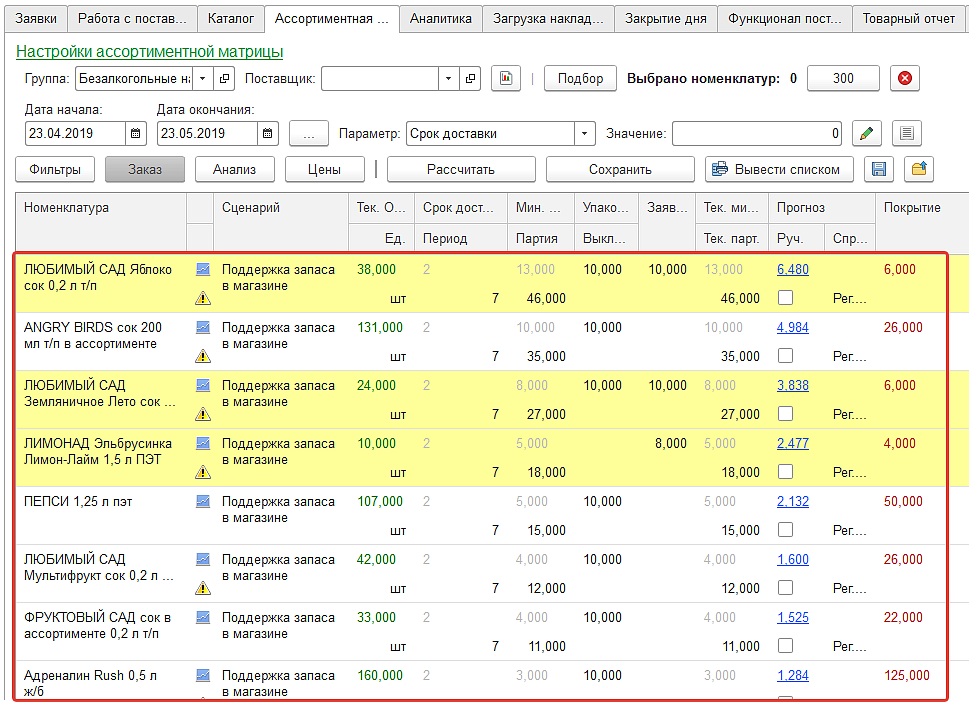Click the Покрытие column header

pos(921,221)
